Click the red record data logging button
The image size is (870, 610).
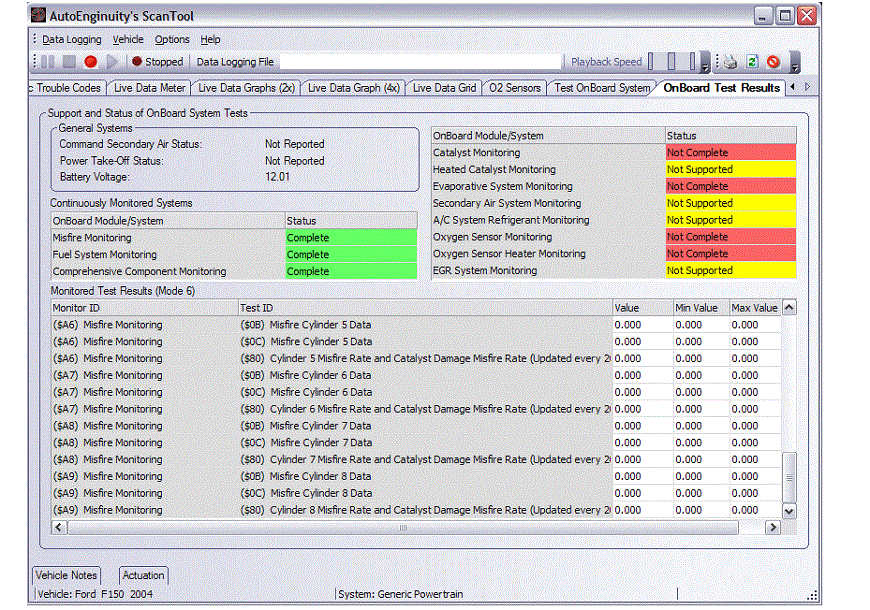pos(91,62)
